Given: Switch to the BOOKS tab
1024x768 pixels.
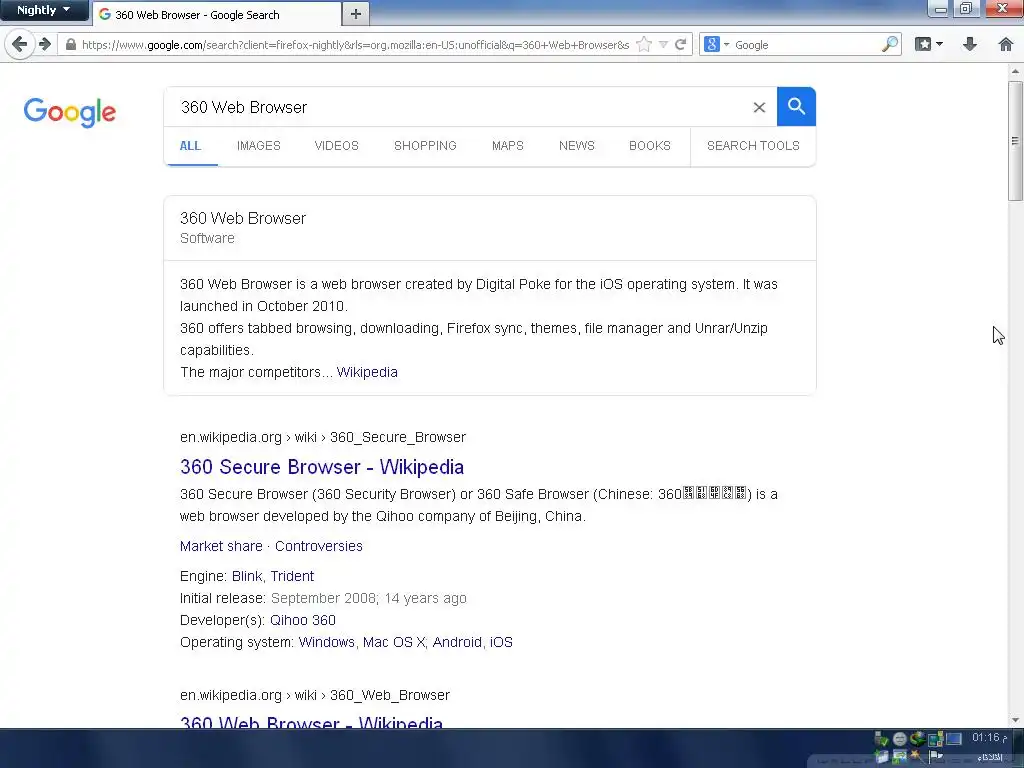Looking at the screenshot, I should [650, 146].
